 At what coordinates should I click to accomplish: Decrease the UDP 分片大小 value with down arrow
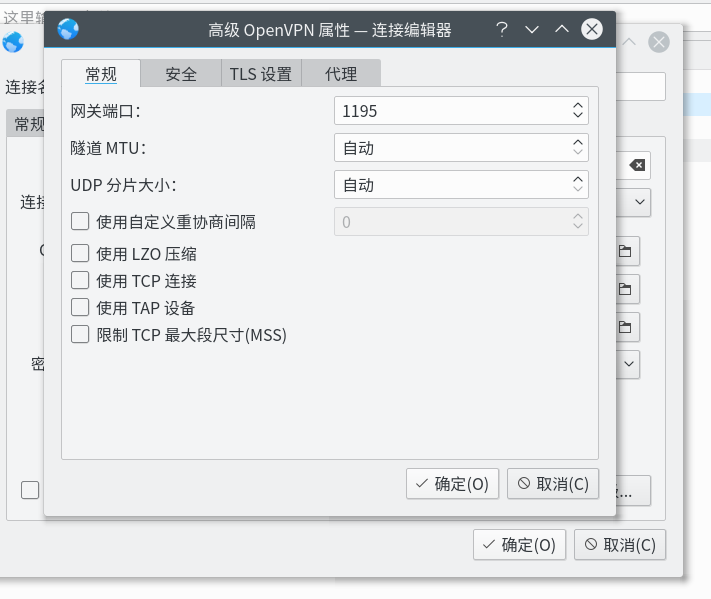578,190
